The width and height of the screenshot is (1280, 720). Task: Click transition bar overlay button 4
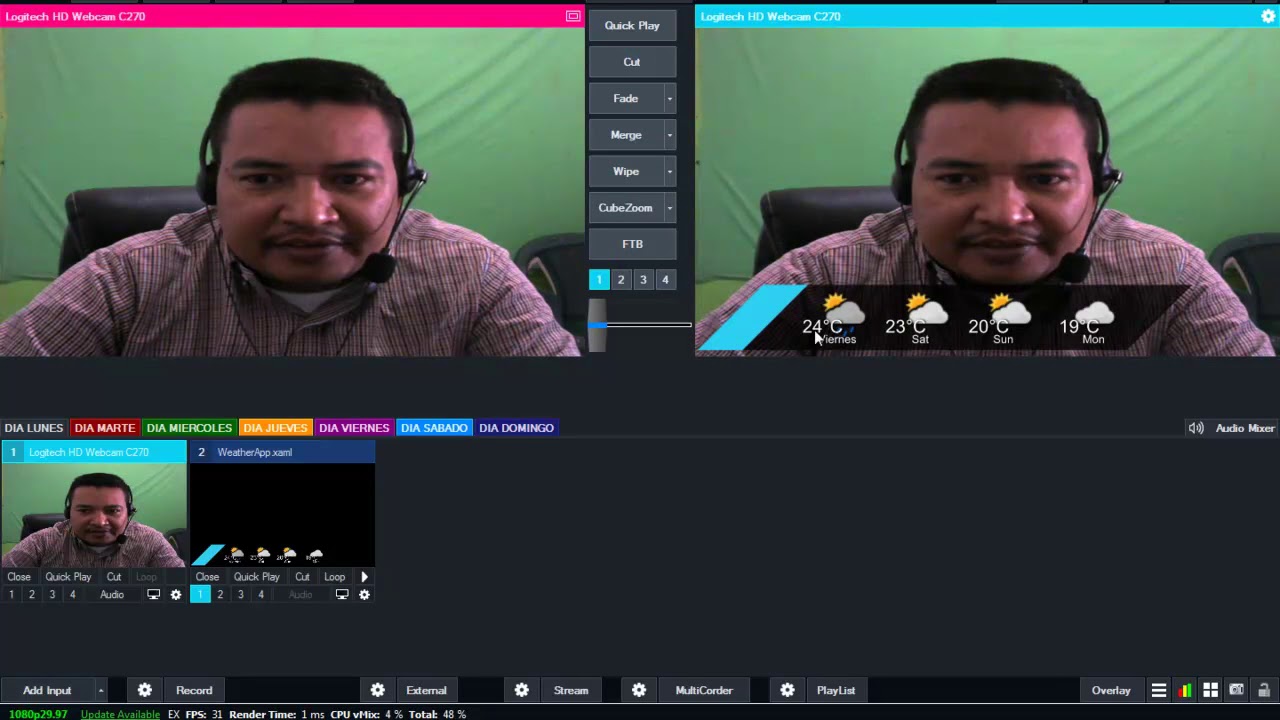[x=665, y=280]
